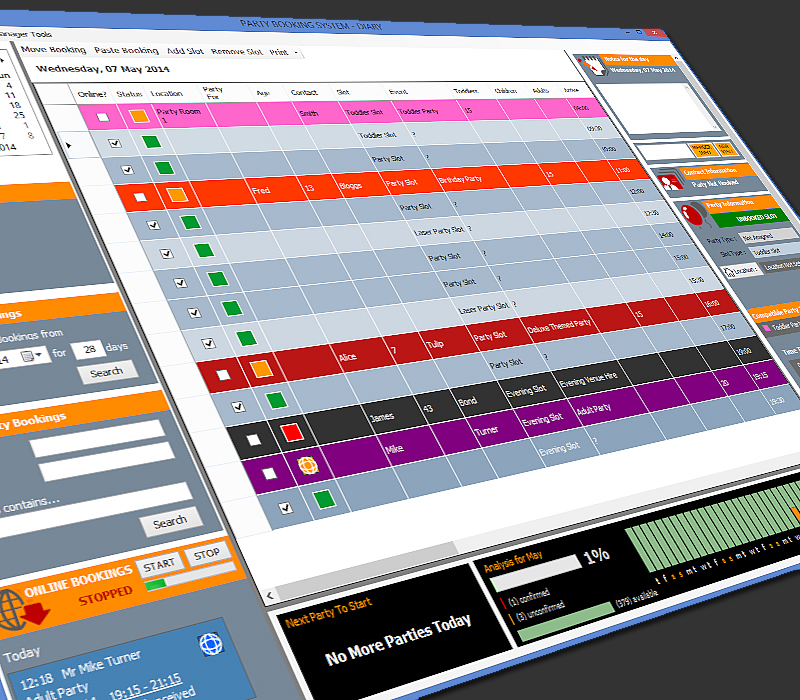Click the current-row pointer arrow in grid margin
This screenshot has height=700, width=800.
point(69,145)
